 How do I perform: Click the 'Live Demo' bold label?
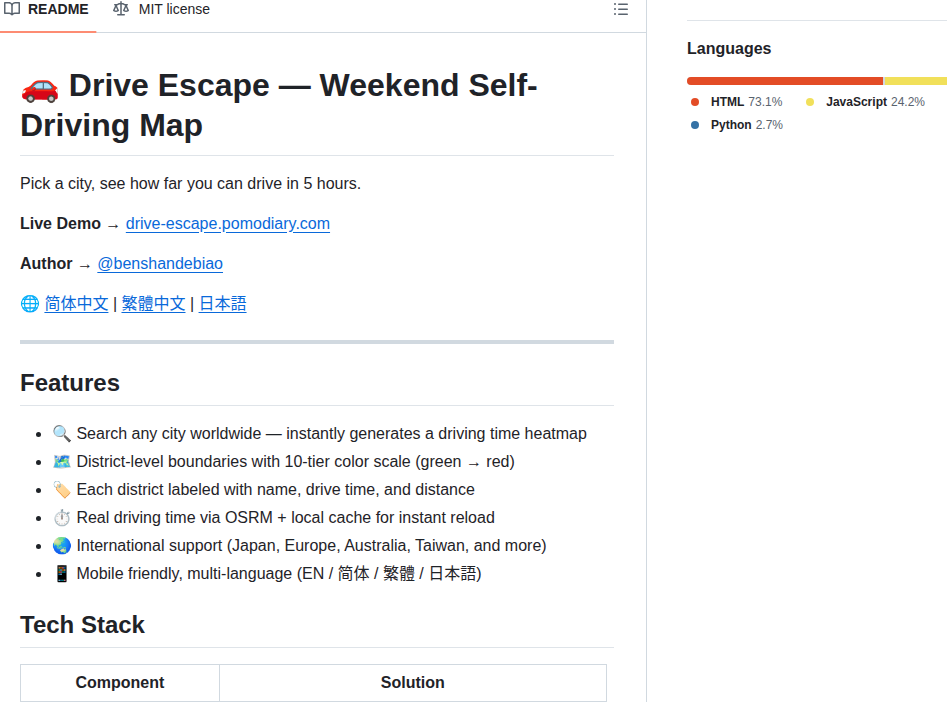point(60,224)
